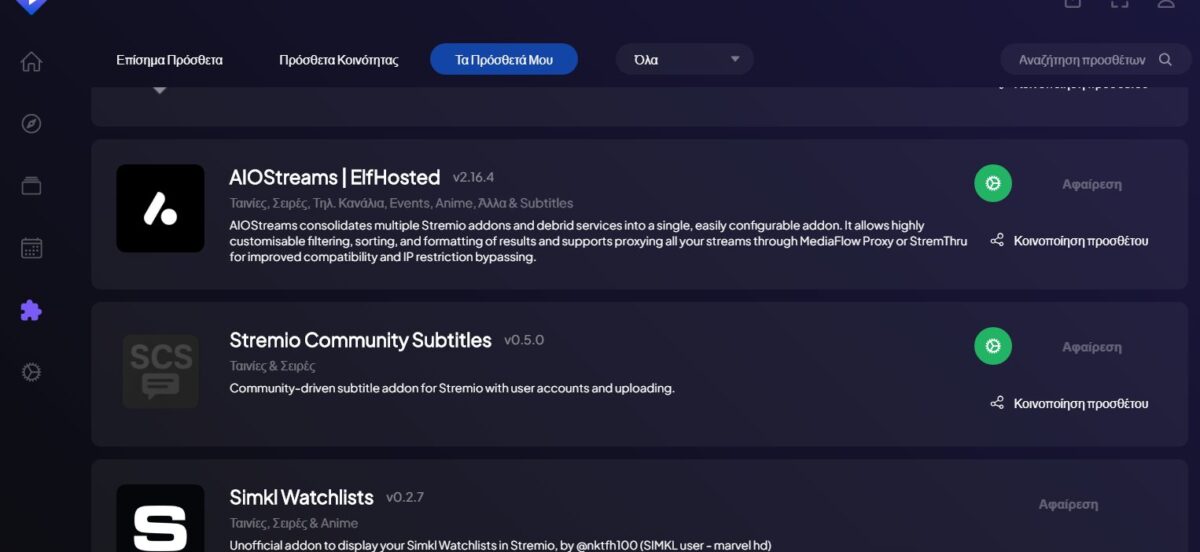Click the AIOStreams | ElfHosted title
1200x552 pixels.
[x=334, y=177]
